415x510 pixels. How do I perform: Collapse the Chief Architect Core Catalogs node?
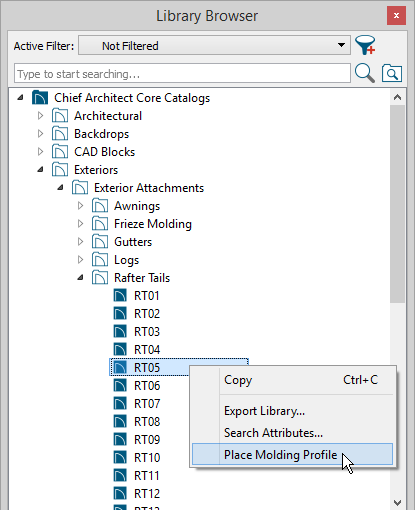point(20,98)
